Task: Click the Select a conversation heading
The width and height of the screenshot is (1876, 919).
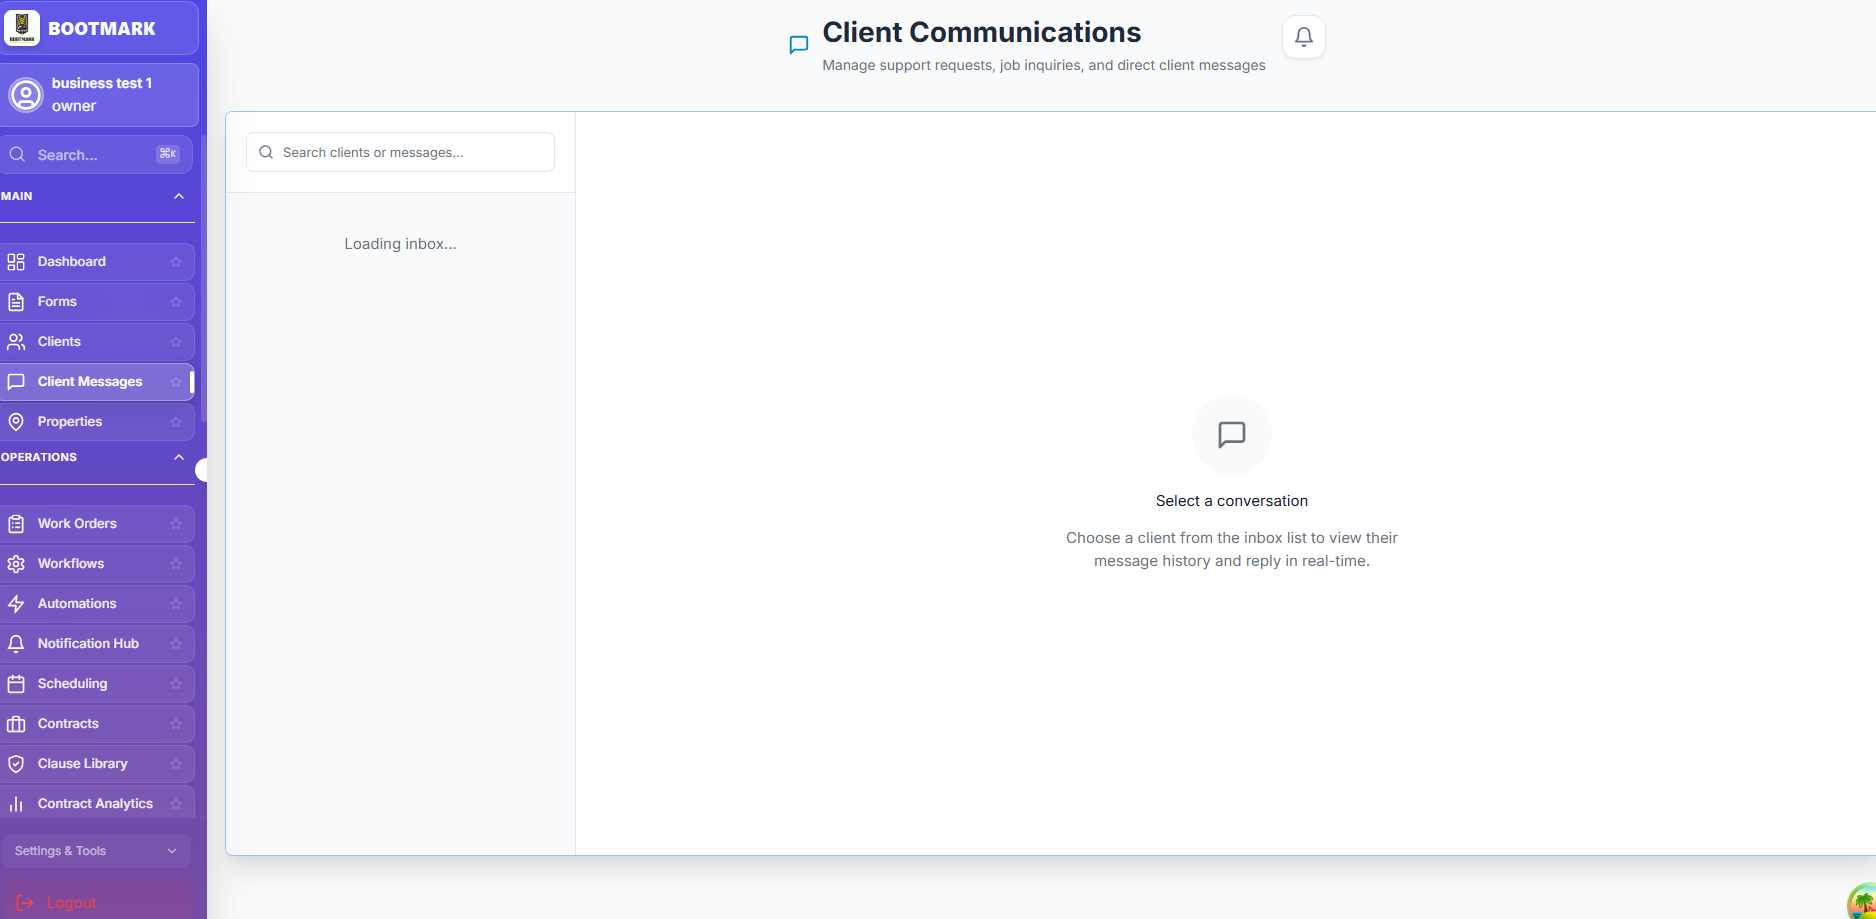Action: (x=1232, y=501)
